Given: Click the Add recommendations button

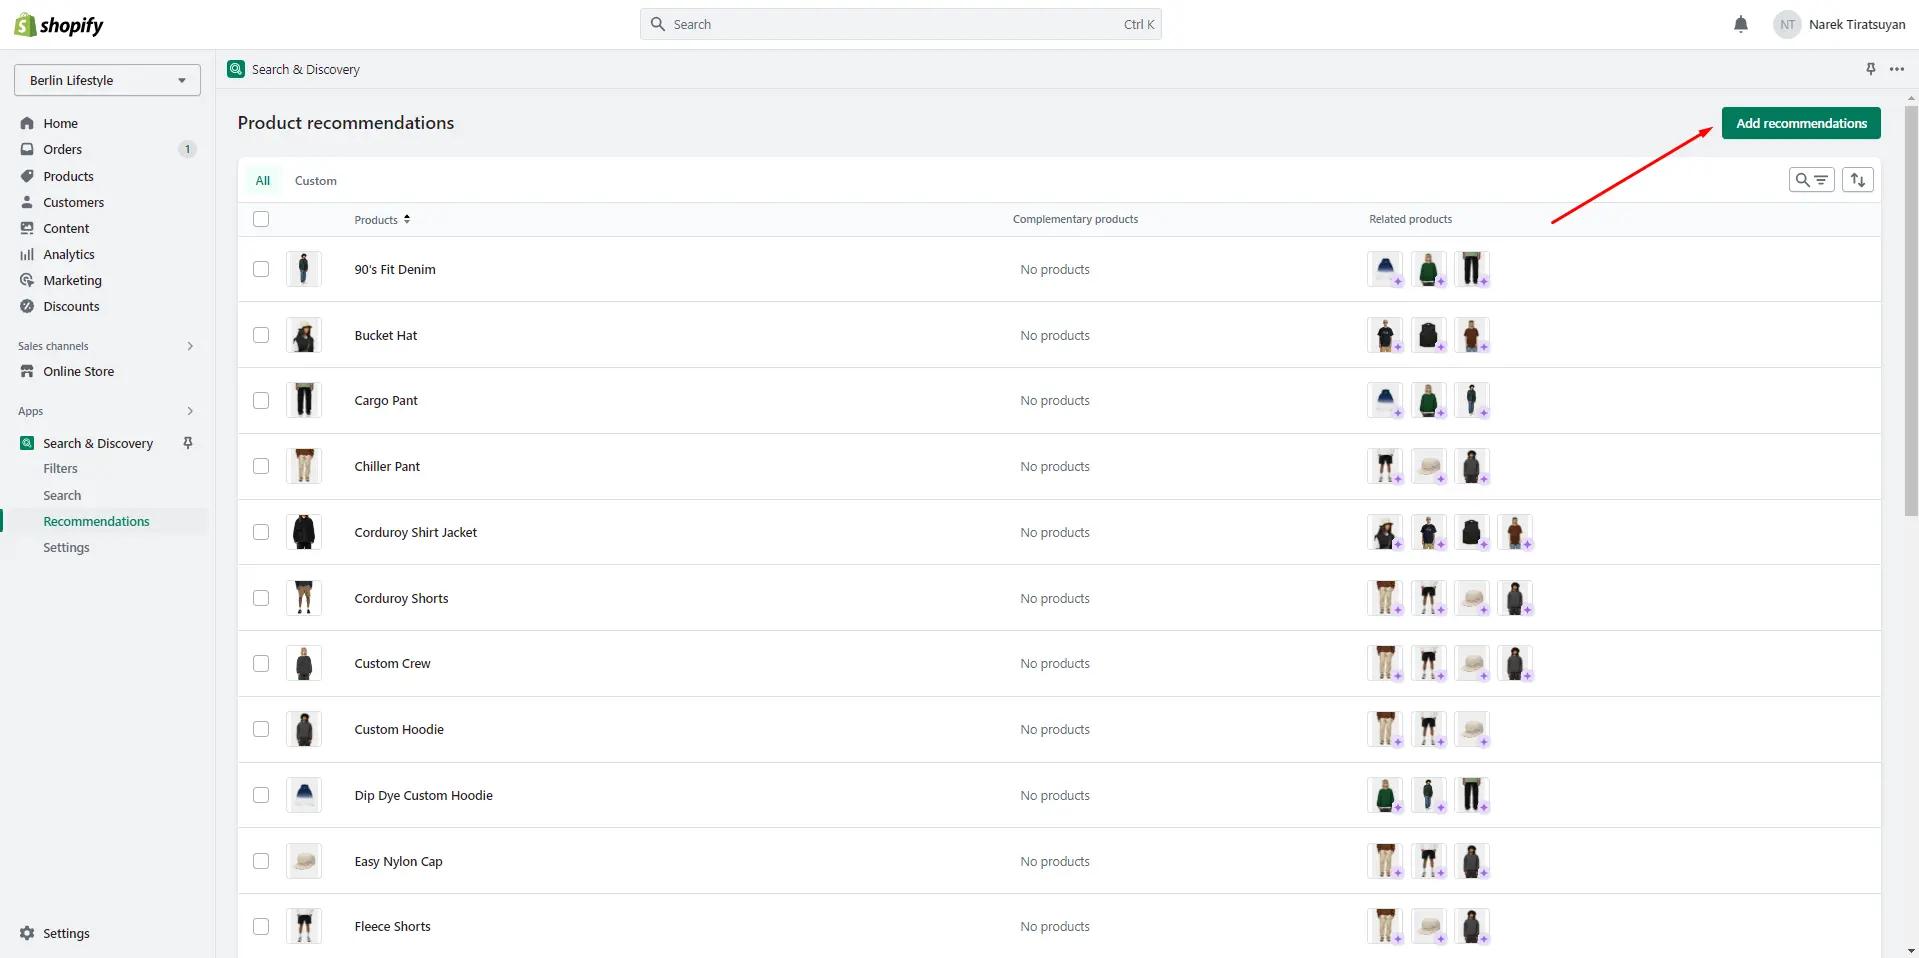Looking at the screenshot, I should tap(1800, 123).
